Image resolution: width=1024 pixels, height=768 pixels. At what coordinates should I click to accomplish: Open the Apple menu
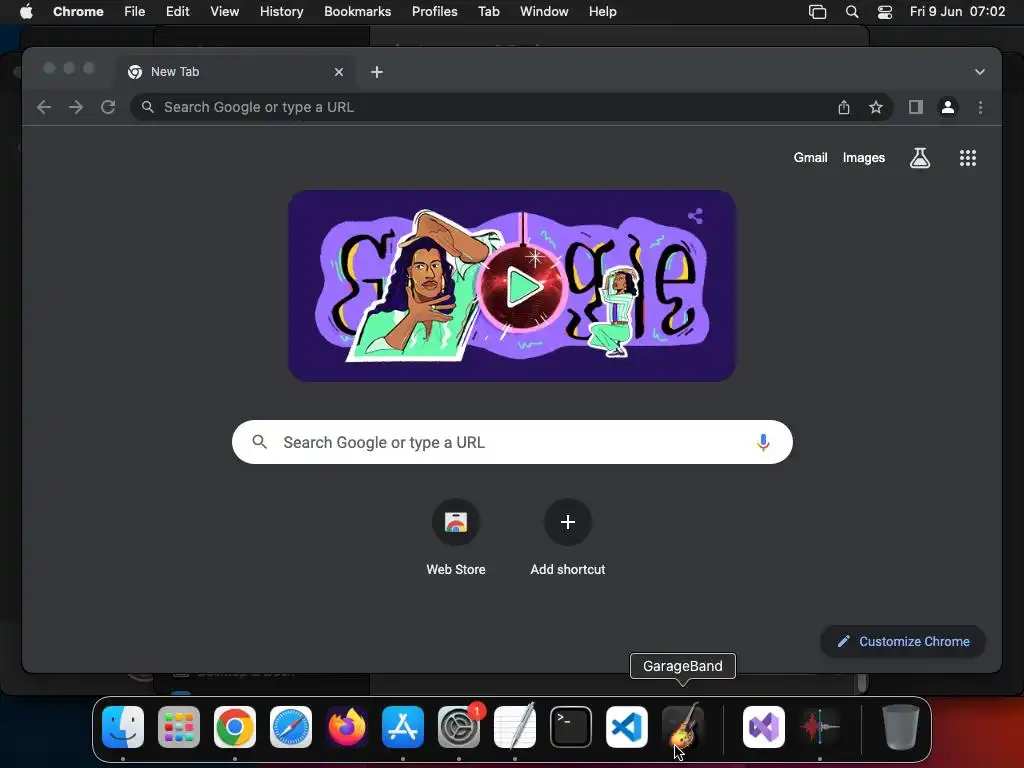coord(26,12)
